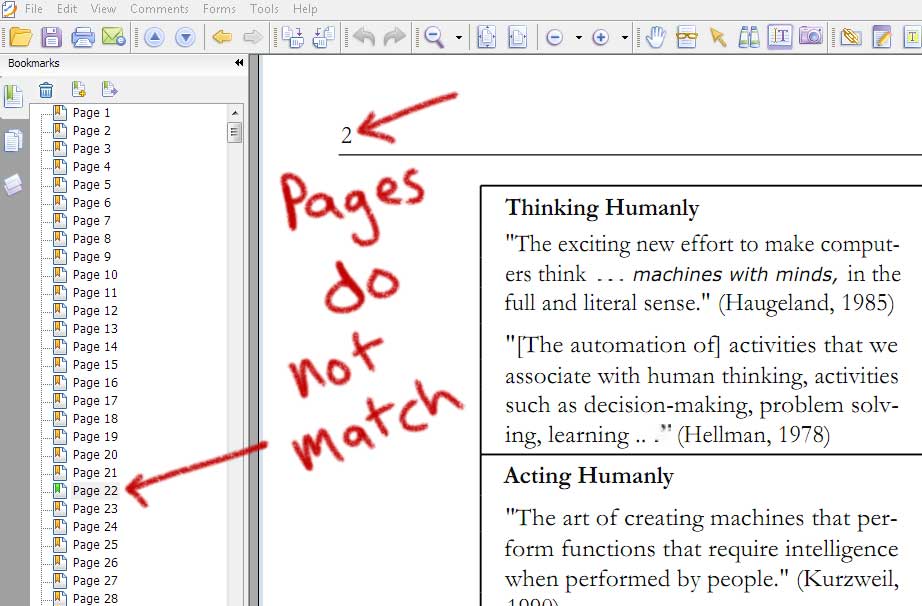Activate the Snapshot camera tool
The height and width of the screenshot is (606, 922).
tap(811, 37)
